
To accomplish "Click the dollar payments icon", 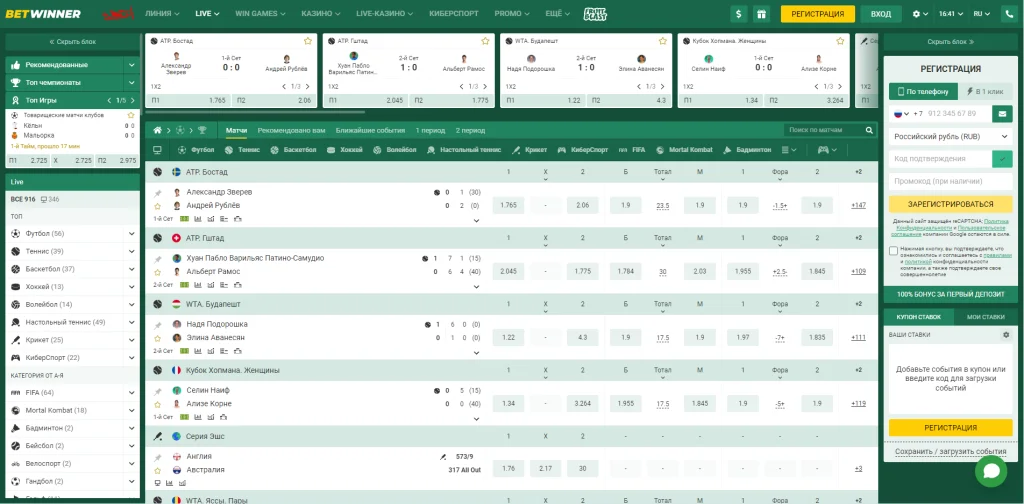I will tap(739, 14).
